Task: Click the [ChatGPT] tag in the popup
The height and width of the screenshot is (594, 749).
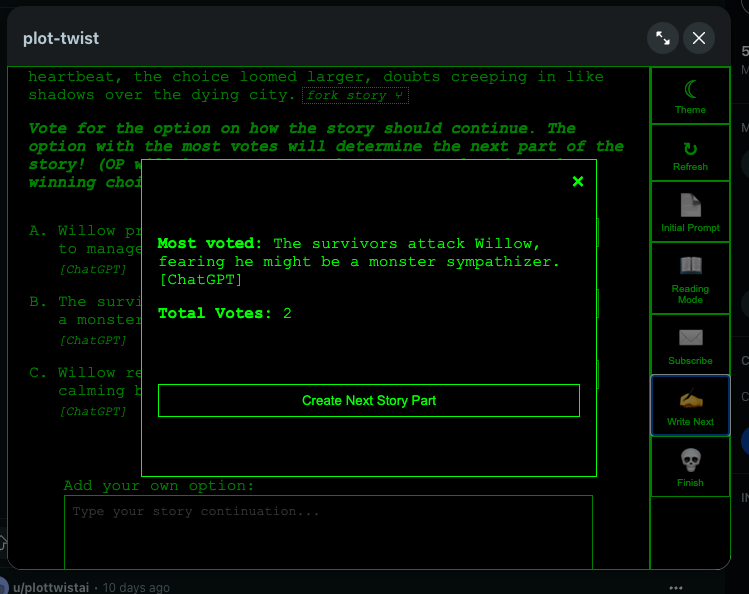Action: click(201, 279)
